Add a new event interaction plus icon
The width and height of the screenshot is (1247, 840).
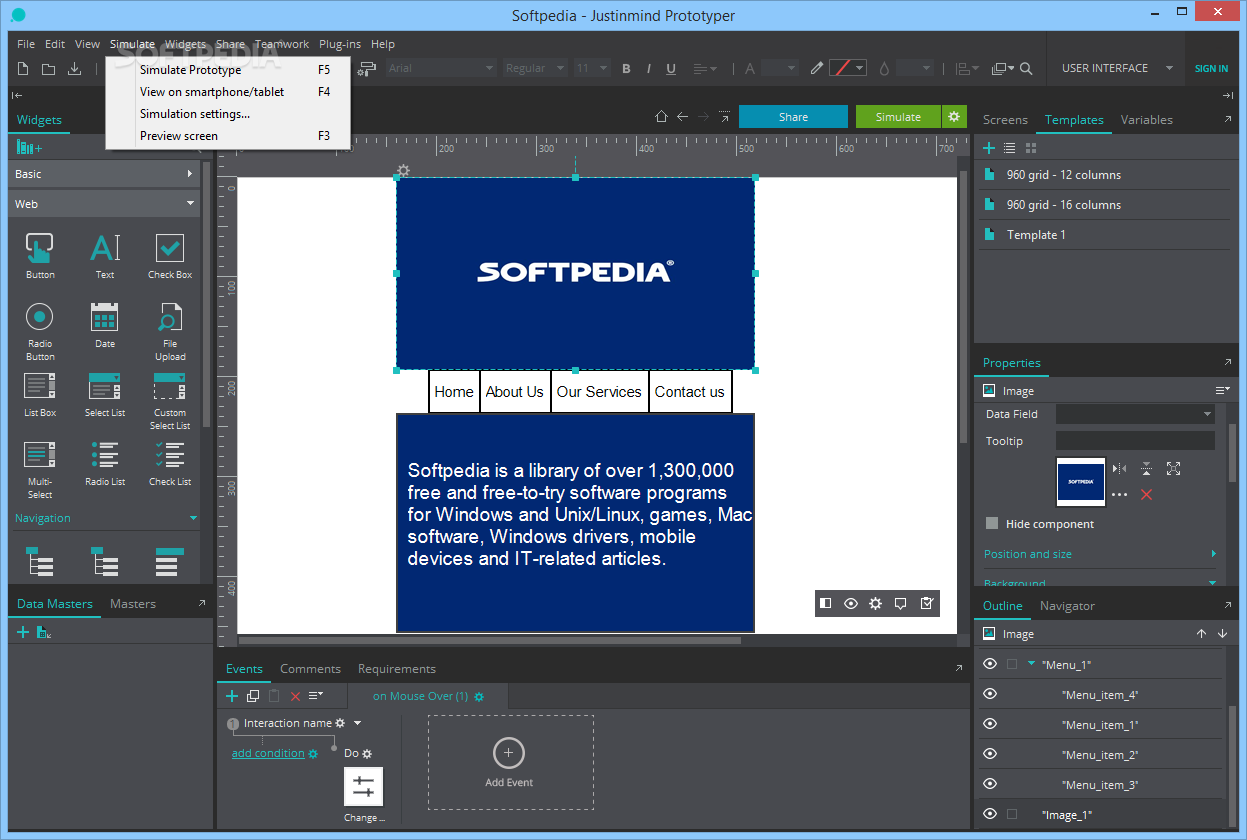[232, 696]
